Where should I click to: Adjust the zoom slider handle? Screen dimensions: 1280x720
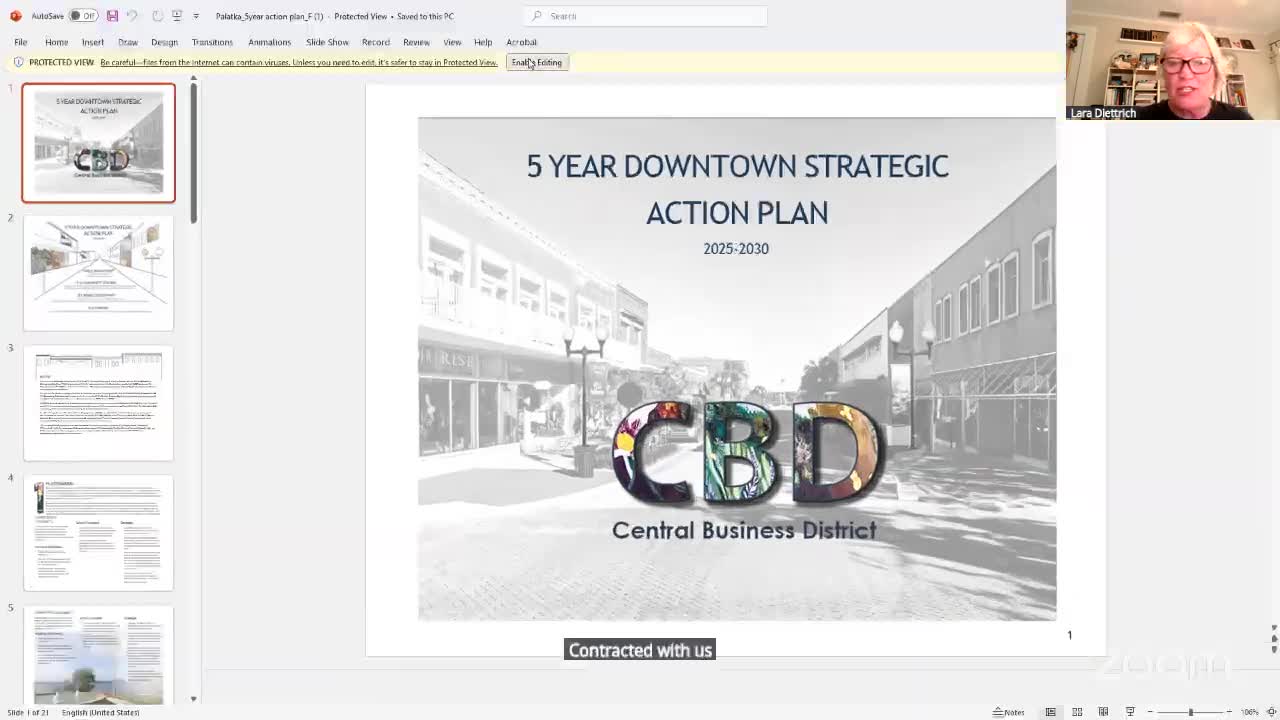click(x=1190, y=712)
